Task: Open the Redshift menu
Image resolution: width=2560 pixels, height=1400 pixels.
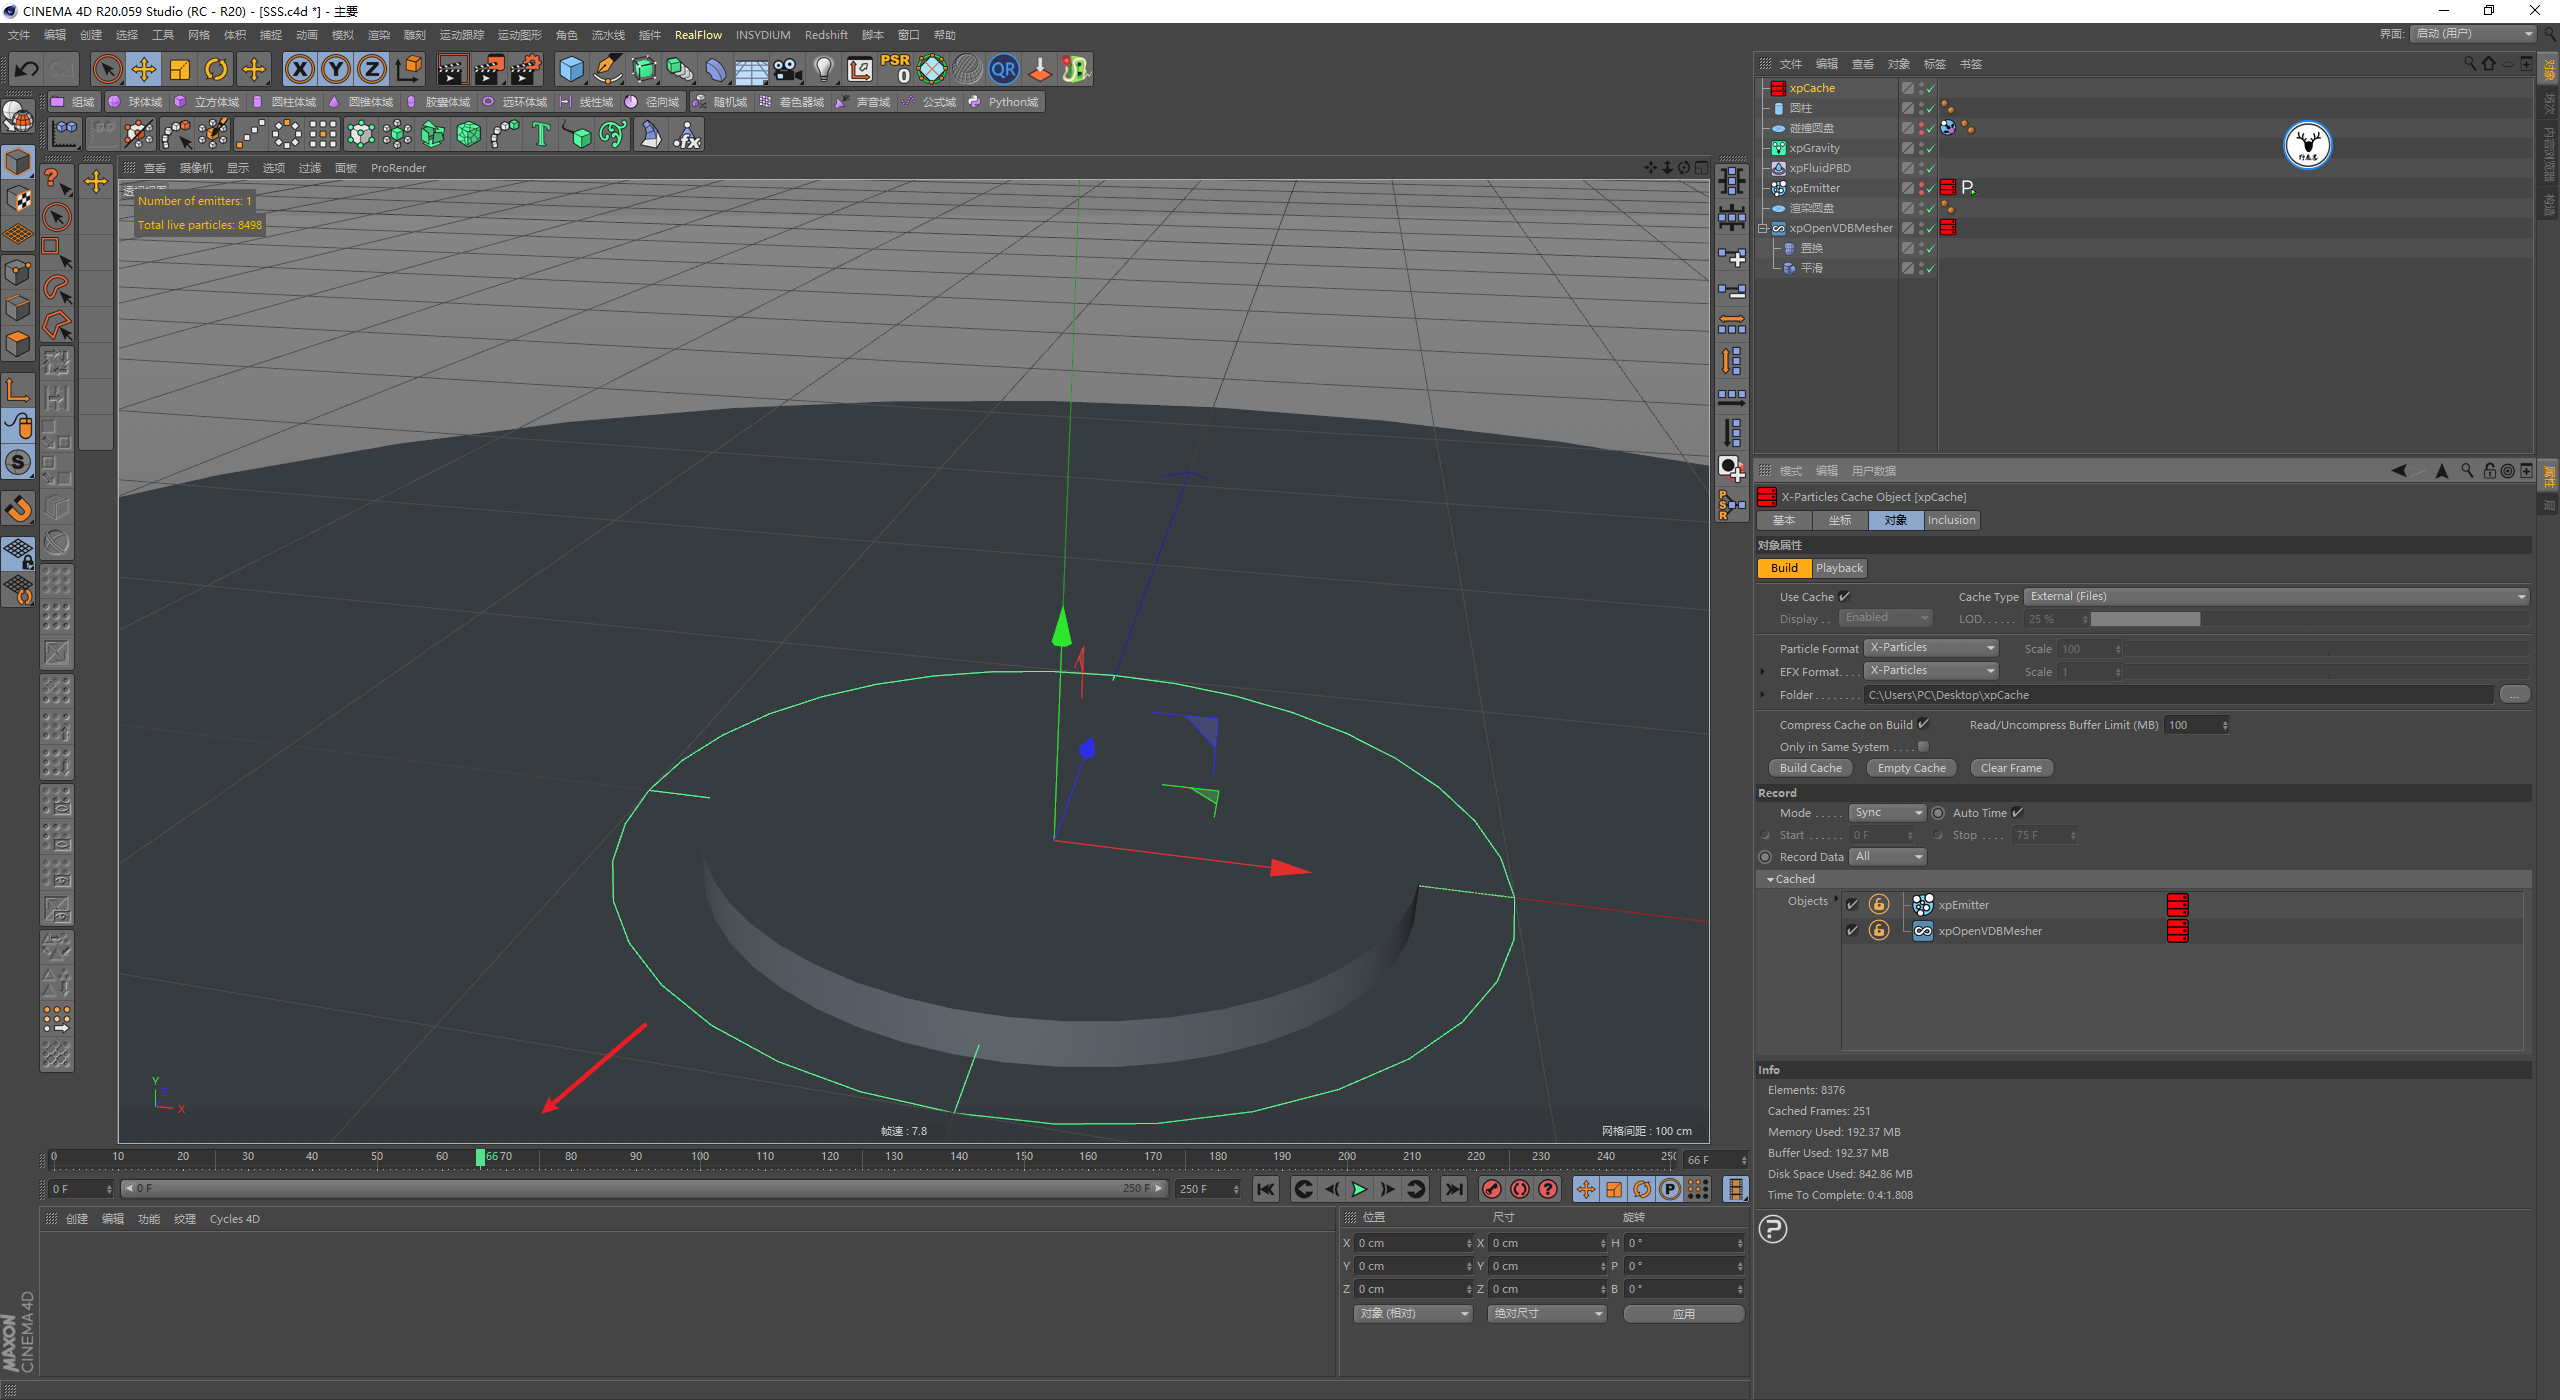Action: click(x=826, y=35)
